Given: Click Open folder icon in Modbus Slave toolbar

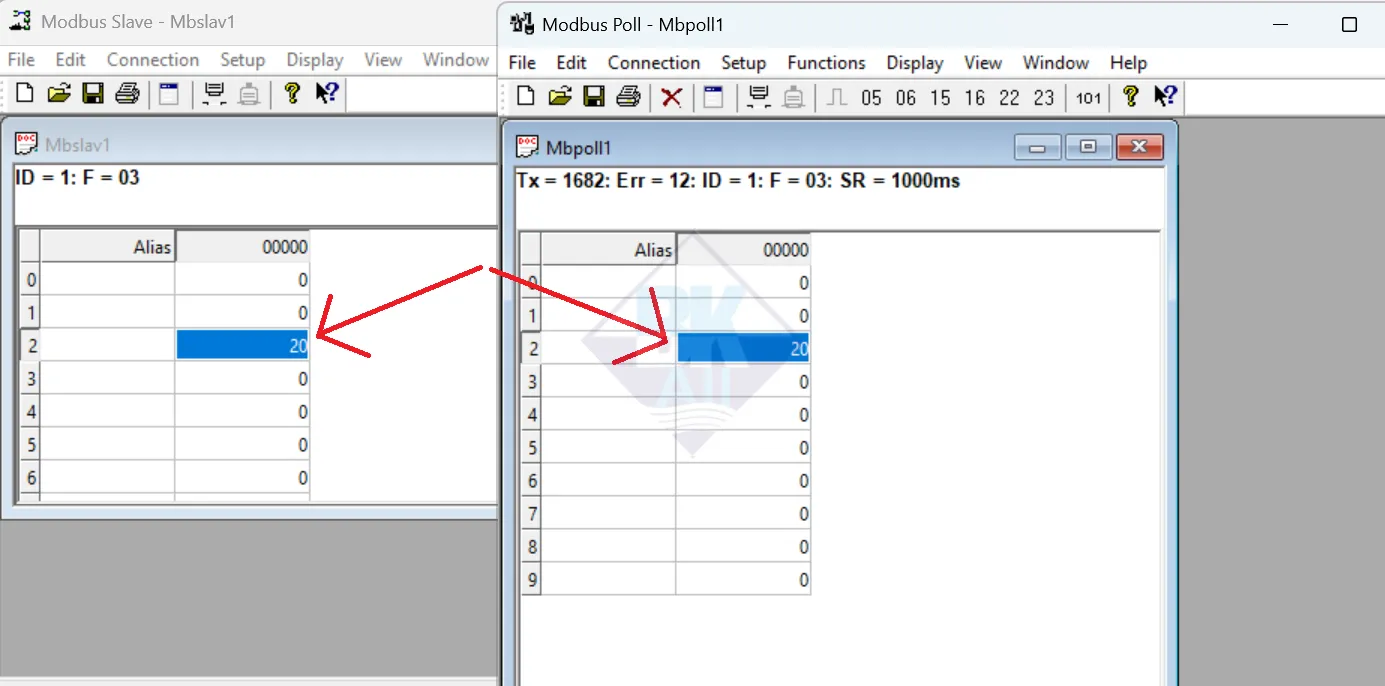Looking at the screenshot, I should tap(59, 93).
